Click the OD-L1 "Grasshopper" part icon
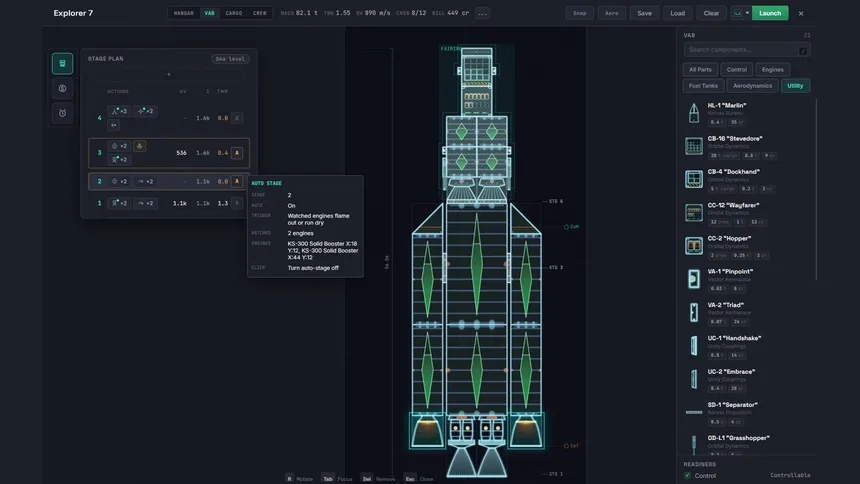The width and height of the screenshot is (860, 484). pos(694,445)
